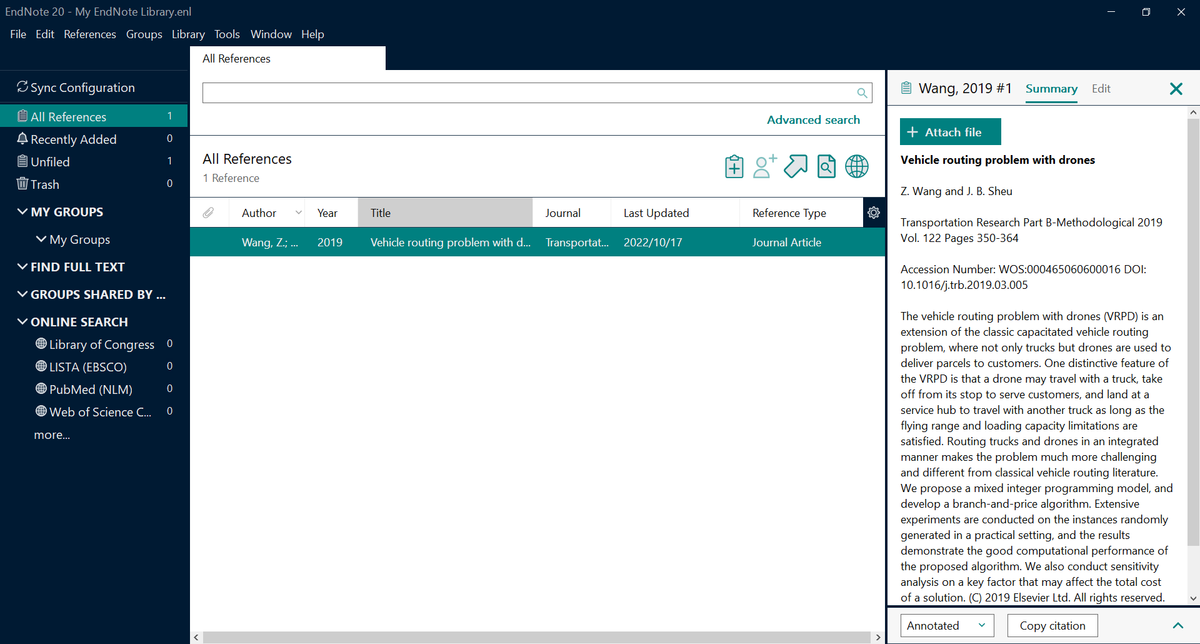
Task: Open the Annotated citation style dropdown
Action: click(x=947, y=626)
